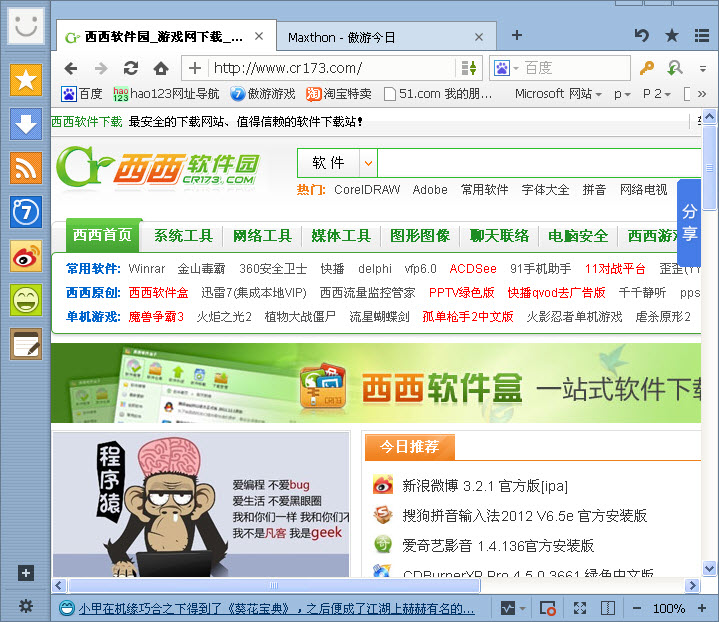Select the 网络工具 navigation tab
719x622 pixels.
pyautogui.click(x=262, y=236)
